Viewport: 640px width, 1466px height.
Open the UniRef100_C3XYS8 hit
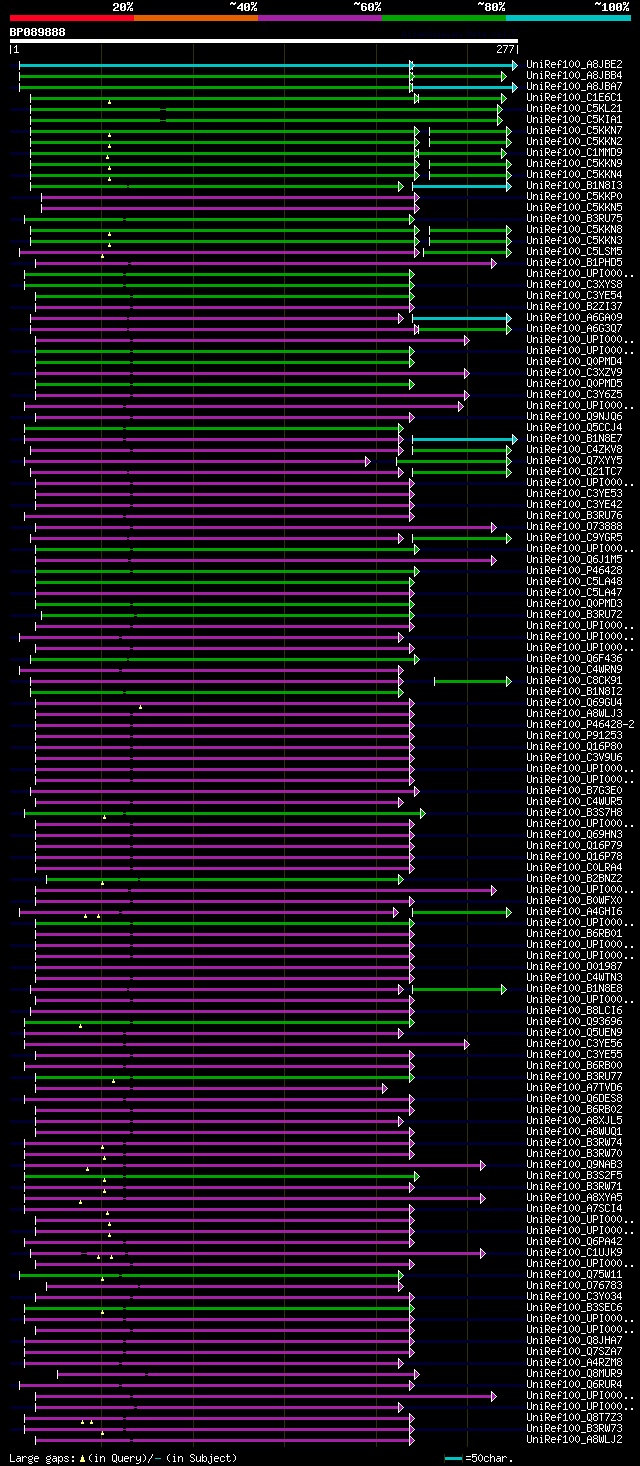click(574, 284)
